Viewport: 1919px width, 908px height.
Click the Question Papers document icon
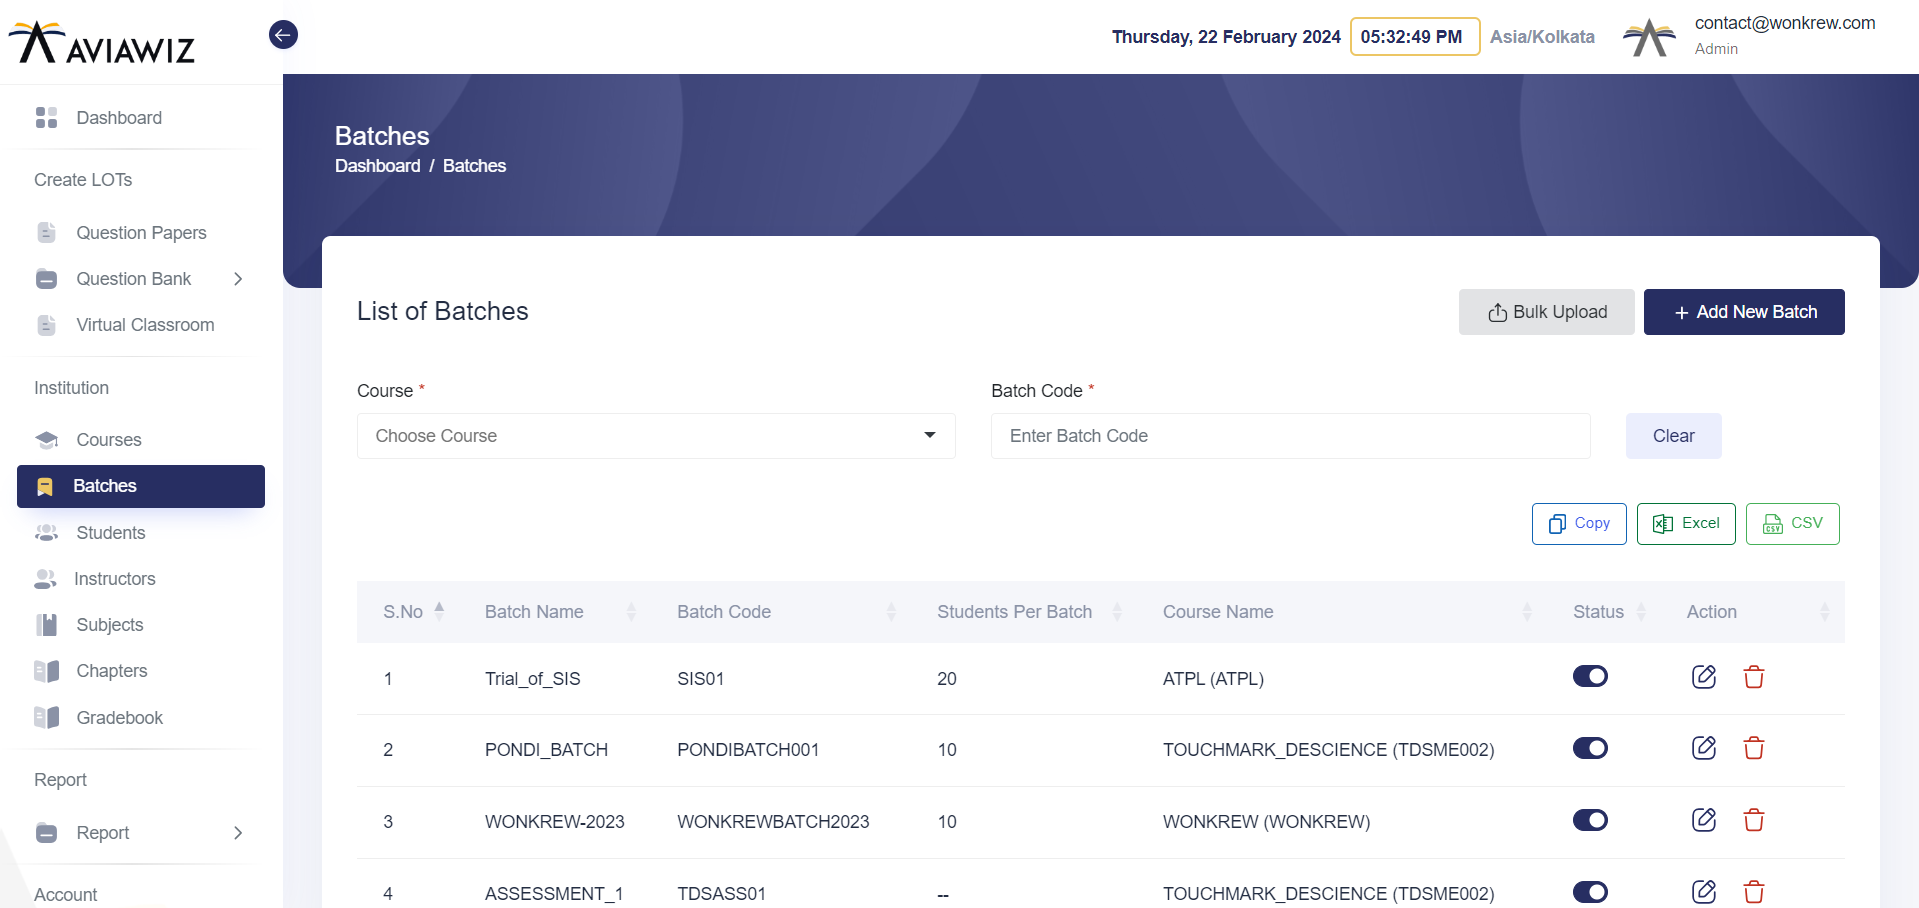46,233
